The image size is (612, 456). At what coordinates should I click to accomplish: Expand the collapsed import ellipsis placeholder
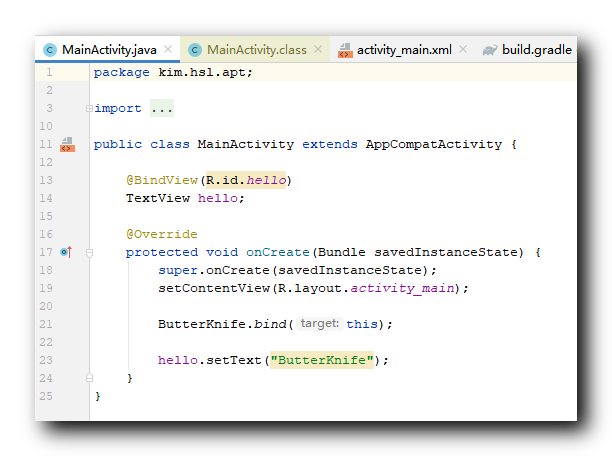tap(162, 108)
